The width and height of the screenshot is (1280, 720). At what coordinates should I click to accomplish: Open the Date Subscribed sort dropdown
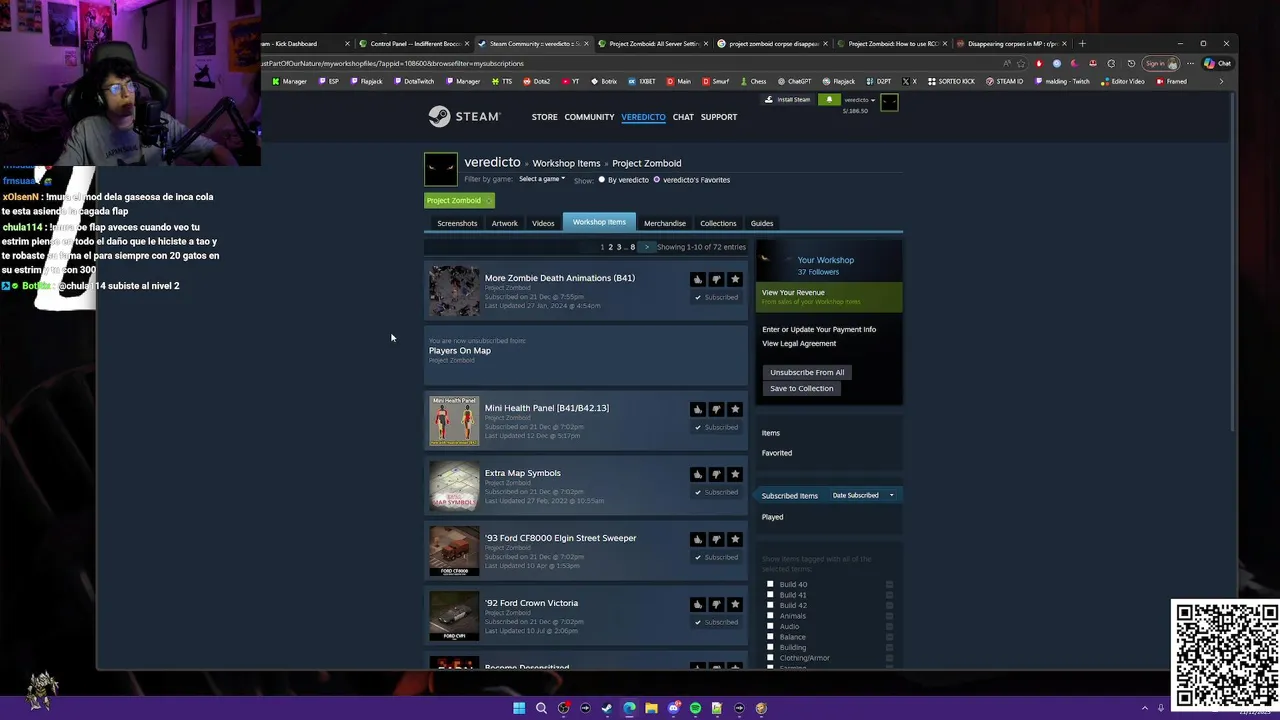point(863,495)
